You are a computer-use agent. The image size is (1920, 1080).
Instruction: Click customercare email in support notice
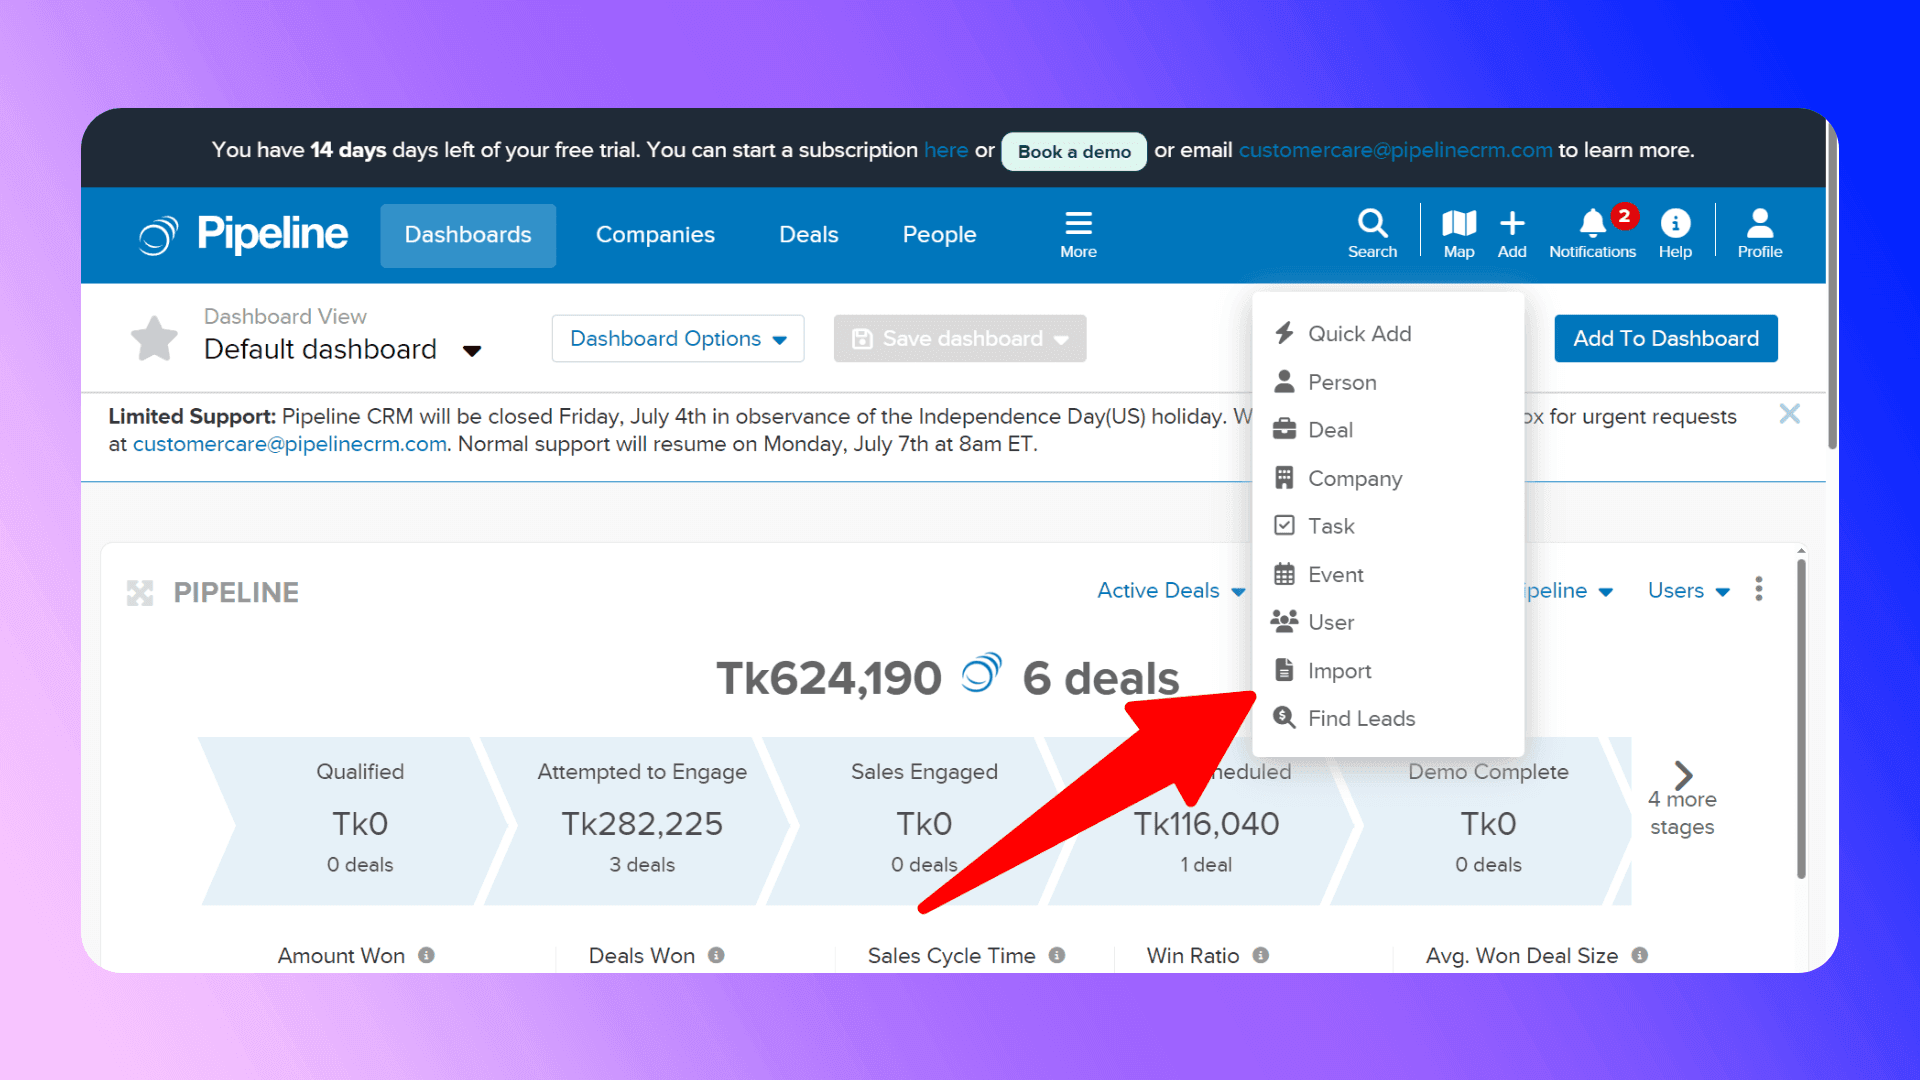[x=290, y=444]
